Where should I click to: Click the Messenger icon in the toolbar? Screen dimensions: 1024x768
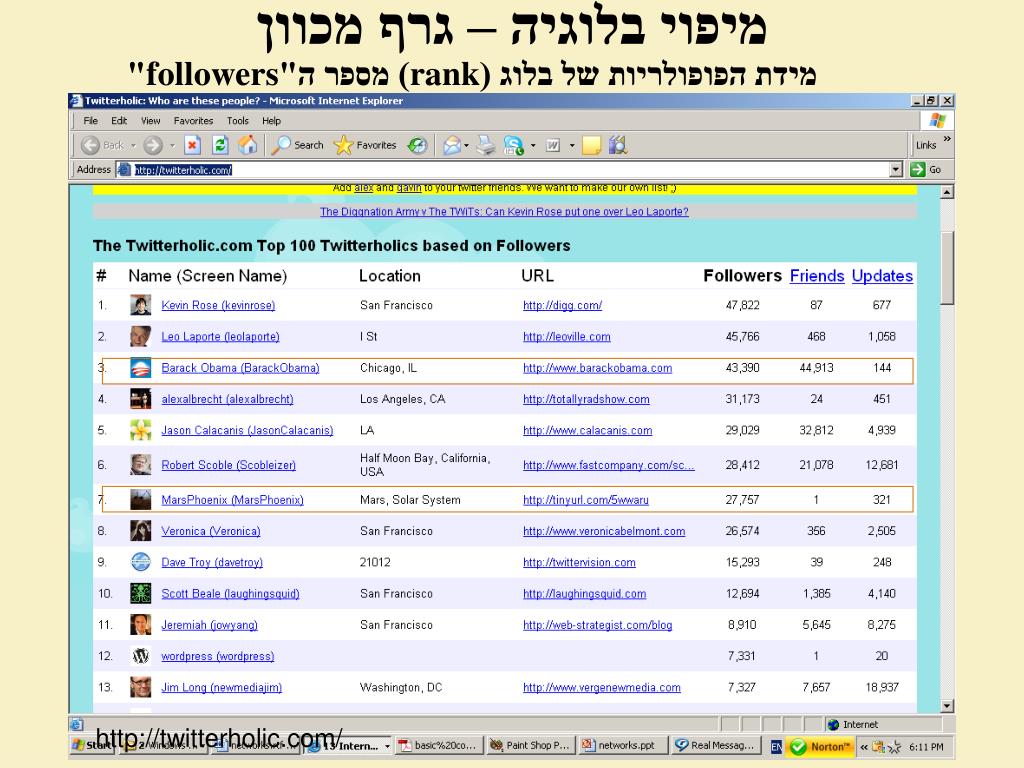click(x=513, y=145)
